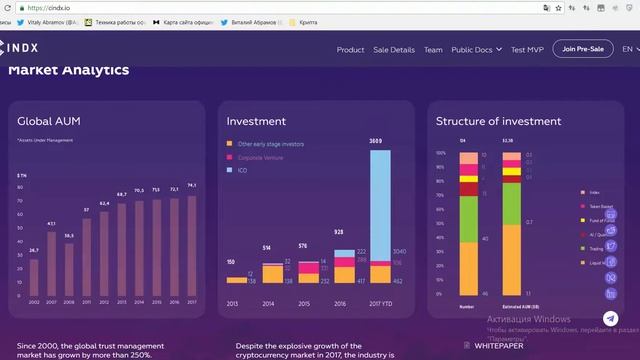640x360 pixels.
Task: Go to Product section in navigation
Action: click(350, 50)
